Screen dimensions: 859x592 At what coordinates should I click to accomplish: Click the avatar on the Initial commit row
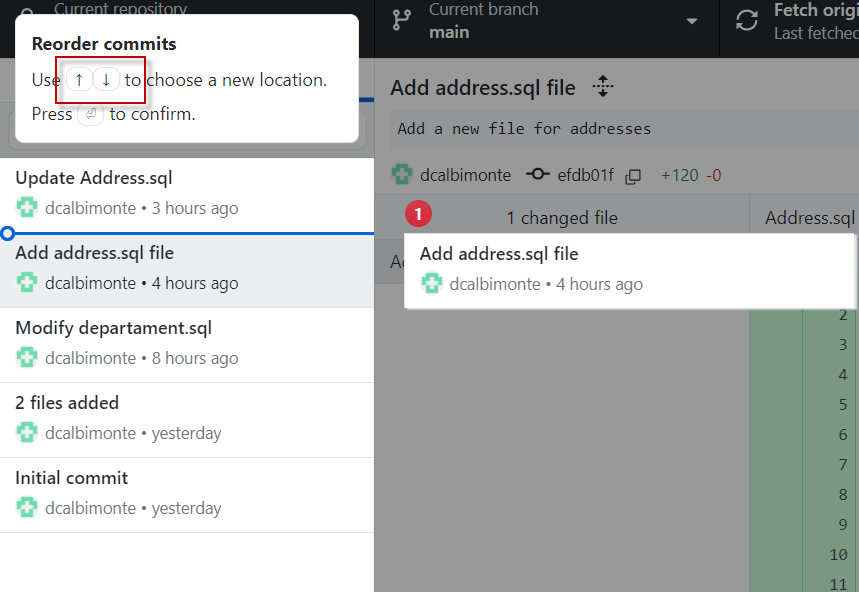point(27,508)
